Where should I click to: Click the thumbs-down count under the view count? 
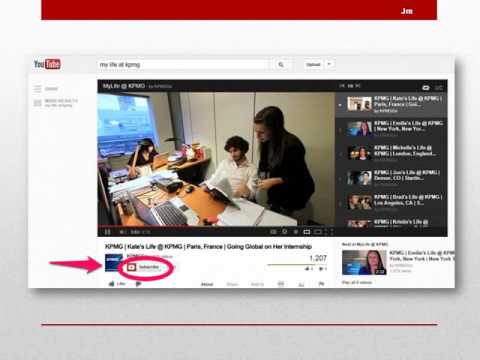(323, 269)
